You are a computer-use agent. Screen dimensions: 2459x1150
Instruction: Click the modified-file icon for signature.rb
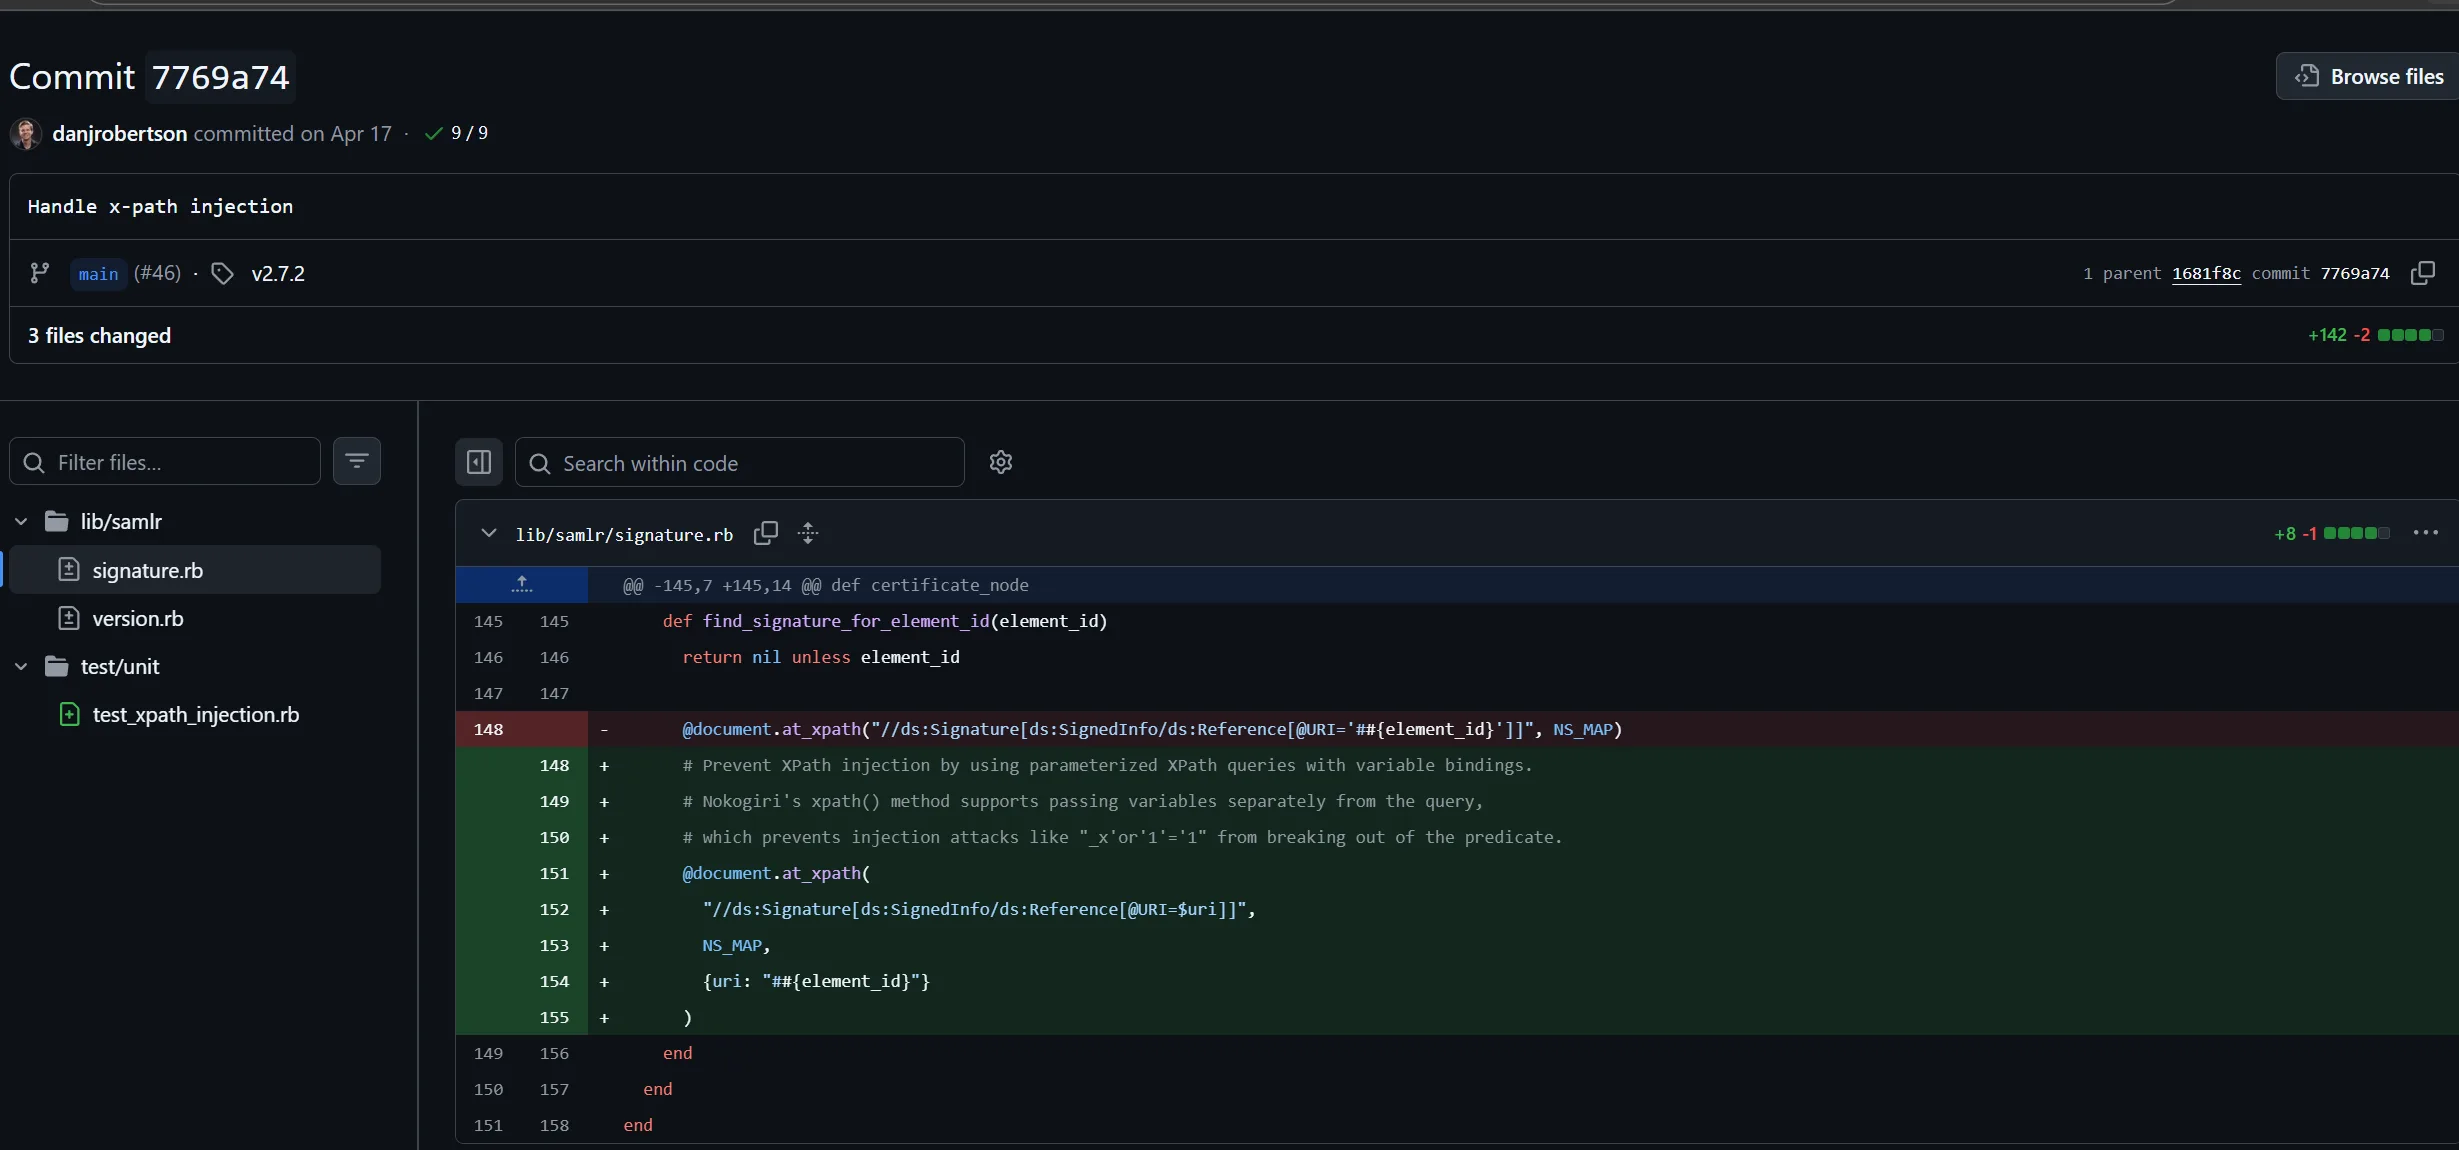[69, 570]
